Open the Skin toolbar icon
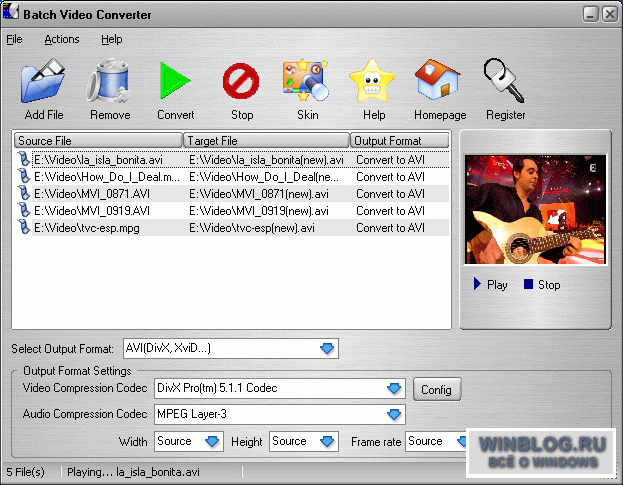 306,80
